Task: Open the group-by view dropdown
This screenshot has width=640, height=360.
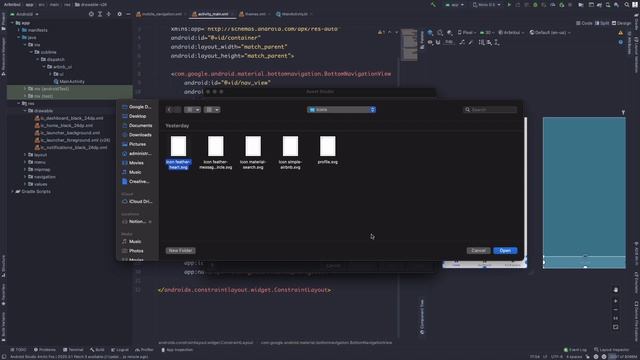Action: [212, 110]
